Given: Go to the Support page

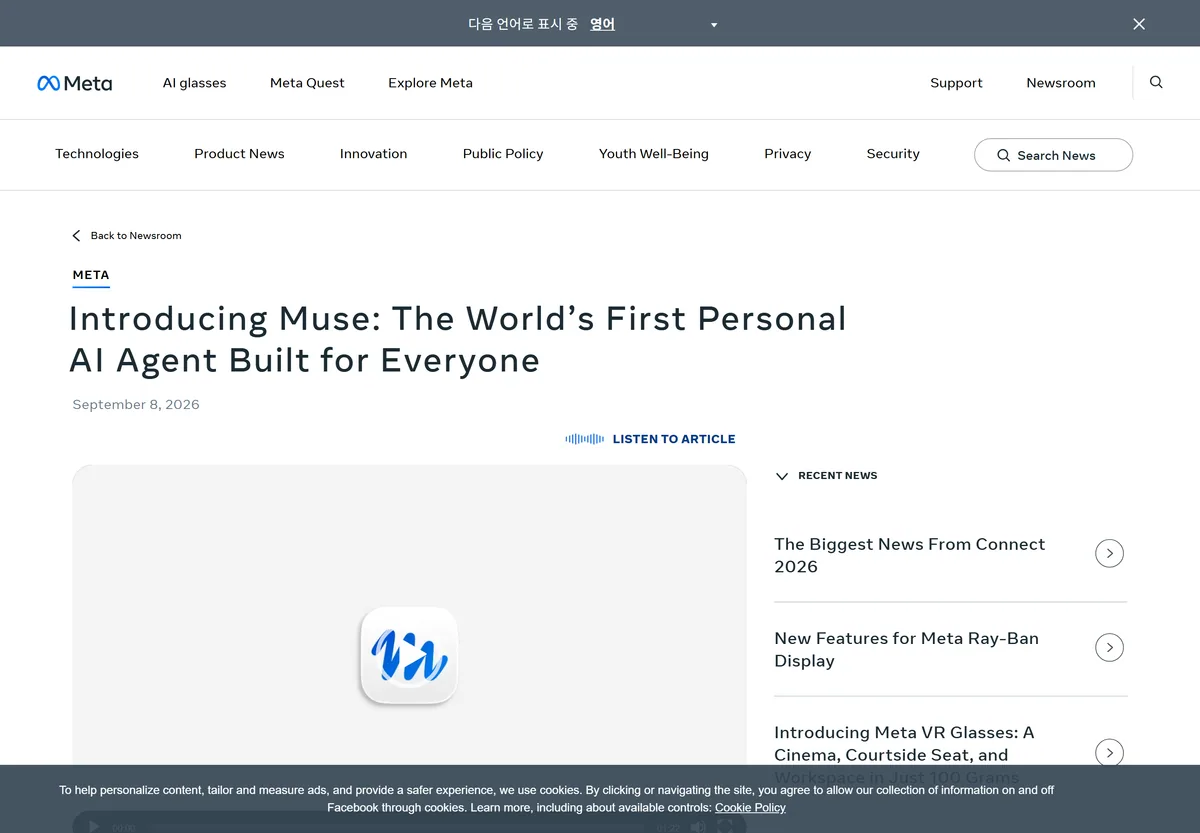Looking at the screenshot, I should pyautogui.click(x=956, y=83).
